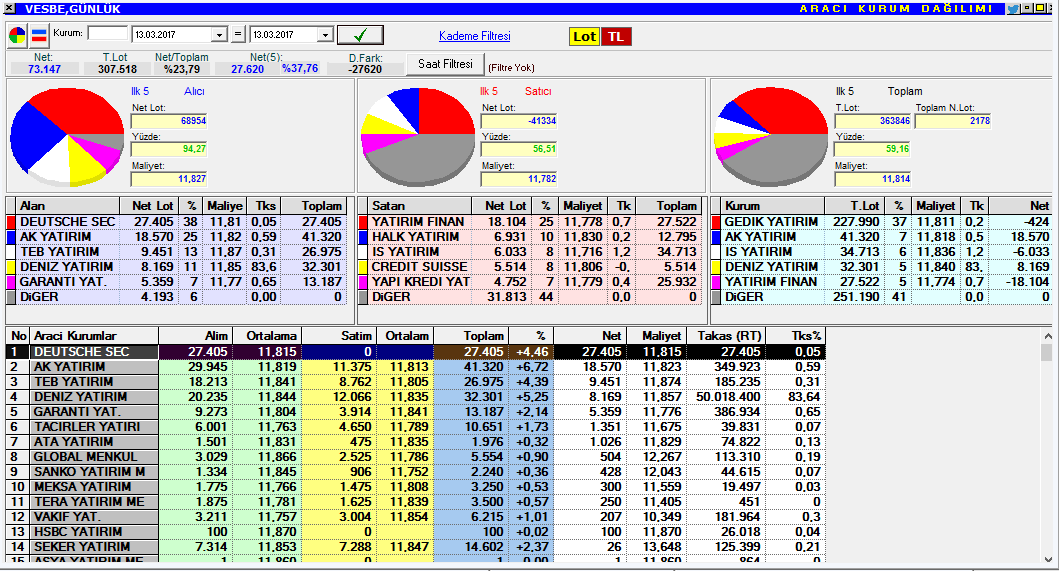1059x571 pixels.
Task: Click the equals sign date button
Action: [238, 34]
